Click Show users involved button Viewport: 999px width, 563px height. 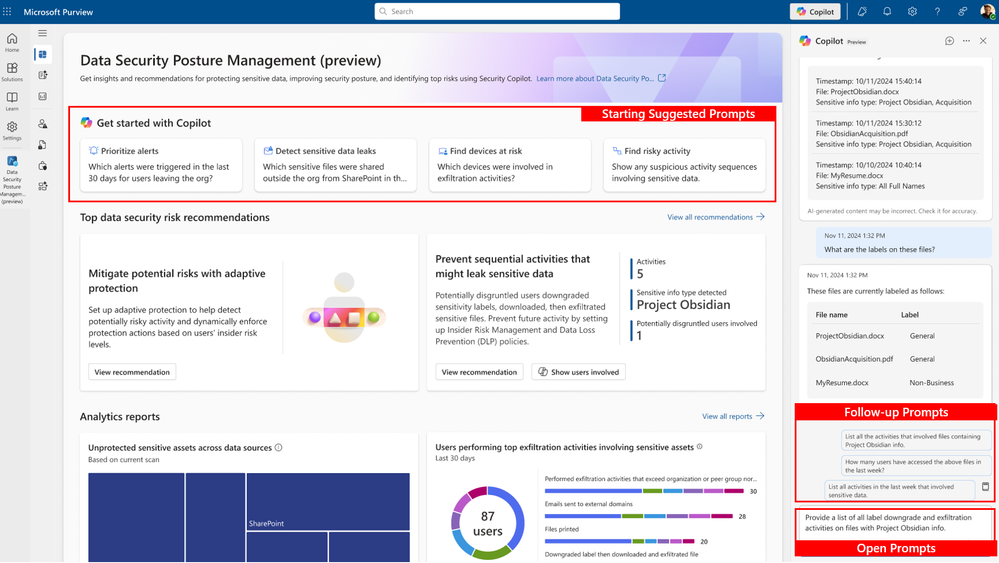(x=579, y=372)
